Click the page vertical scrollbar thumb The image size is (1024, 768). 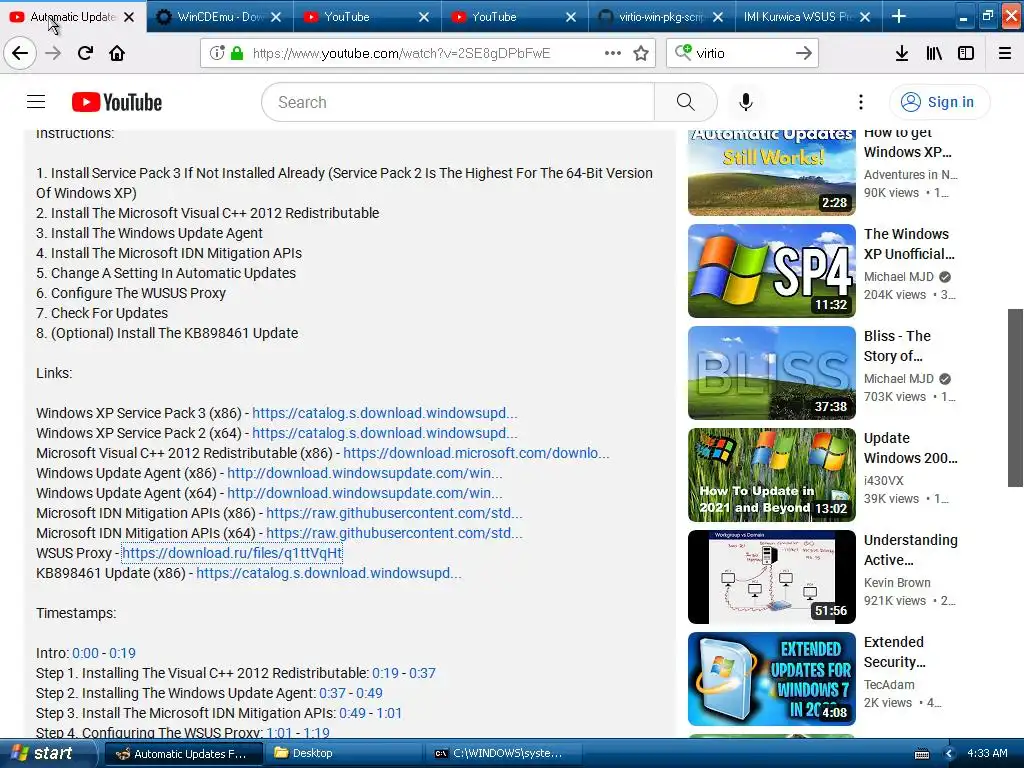[1015, 398]
